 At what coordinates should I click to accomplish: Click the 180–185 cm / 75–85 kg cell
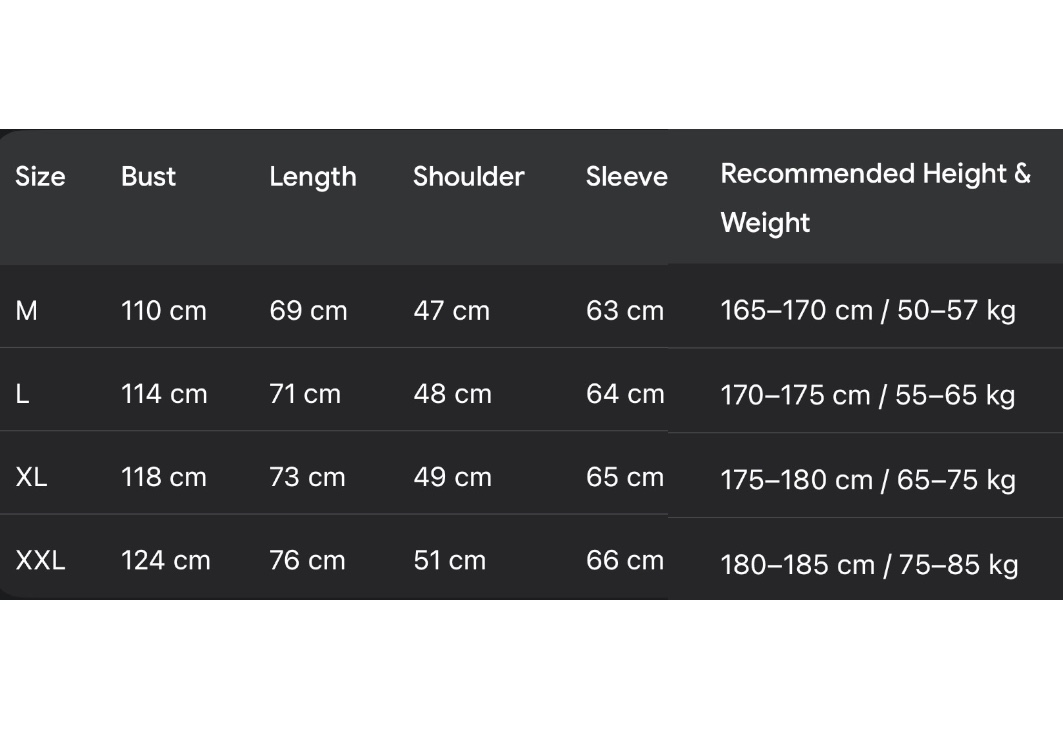pyautogui.click(x=868, y=565)
